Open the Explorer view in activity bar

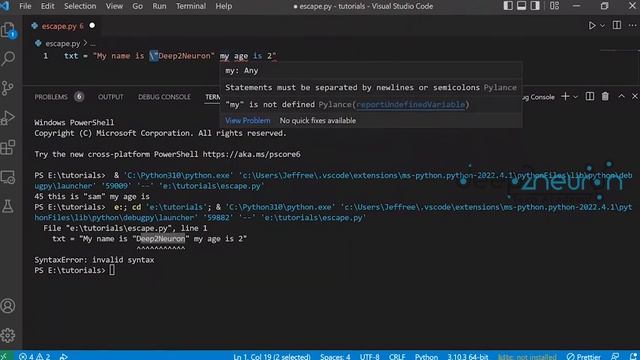[8, 30]
